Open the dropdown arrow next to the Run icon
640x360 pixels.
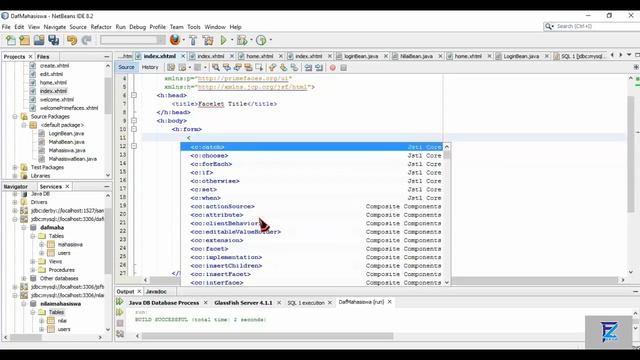pyautogui.click(x=232, y=40)
